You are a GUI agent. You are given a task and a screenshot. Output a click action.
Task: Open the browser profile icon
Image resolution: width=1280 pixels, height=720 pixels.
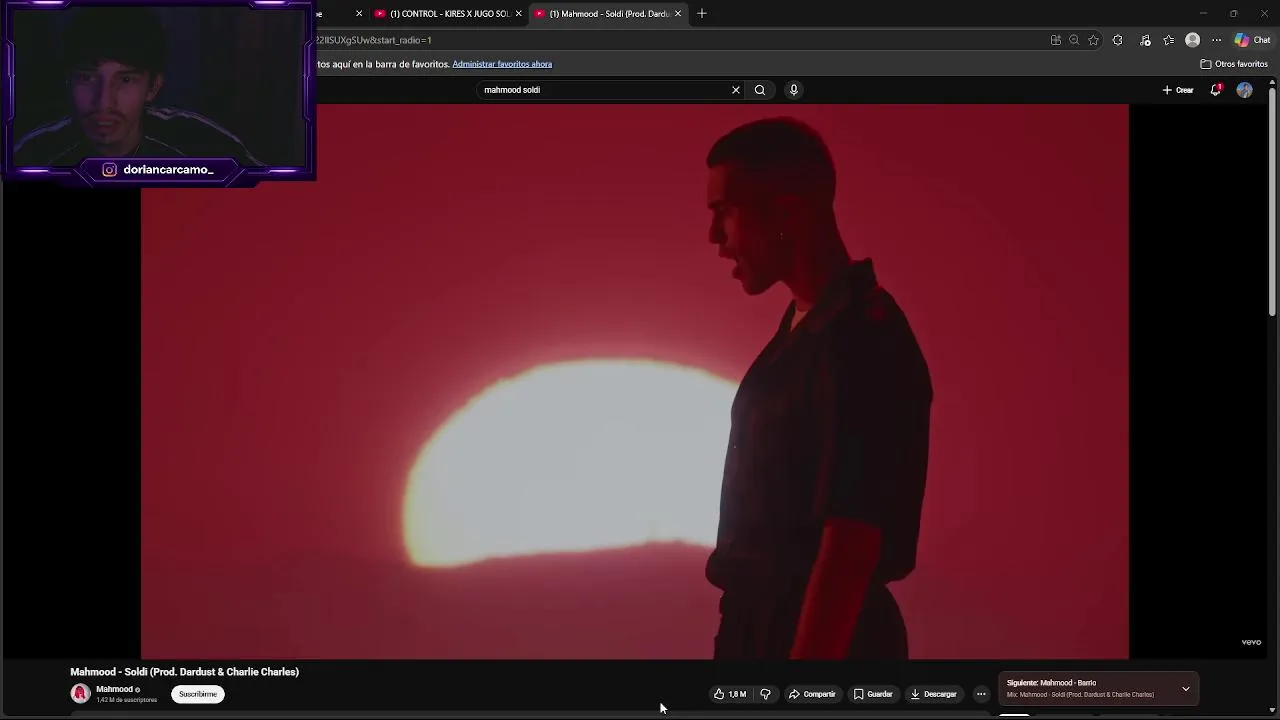coord(1193,40)
